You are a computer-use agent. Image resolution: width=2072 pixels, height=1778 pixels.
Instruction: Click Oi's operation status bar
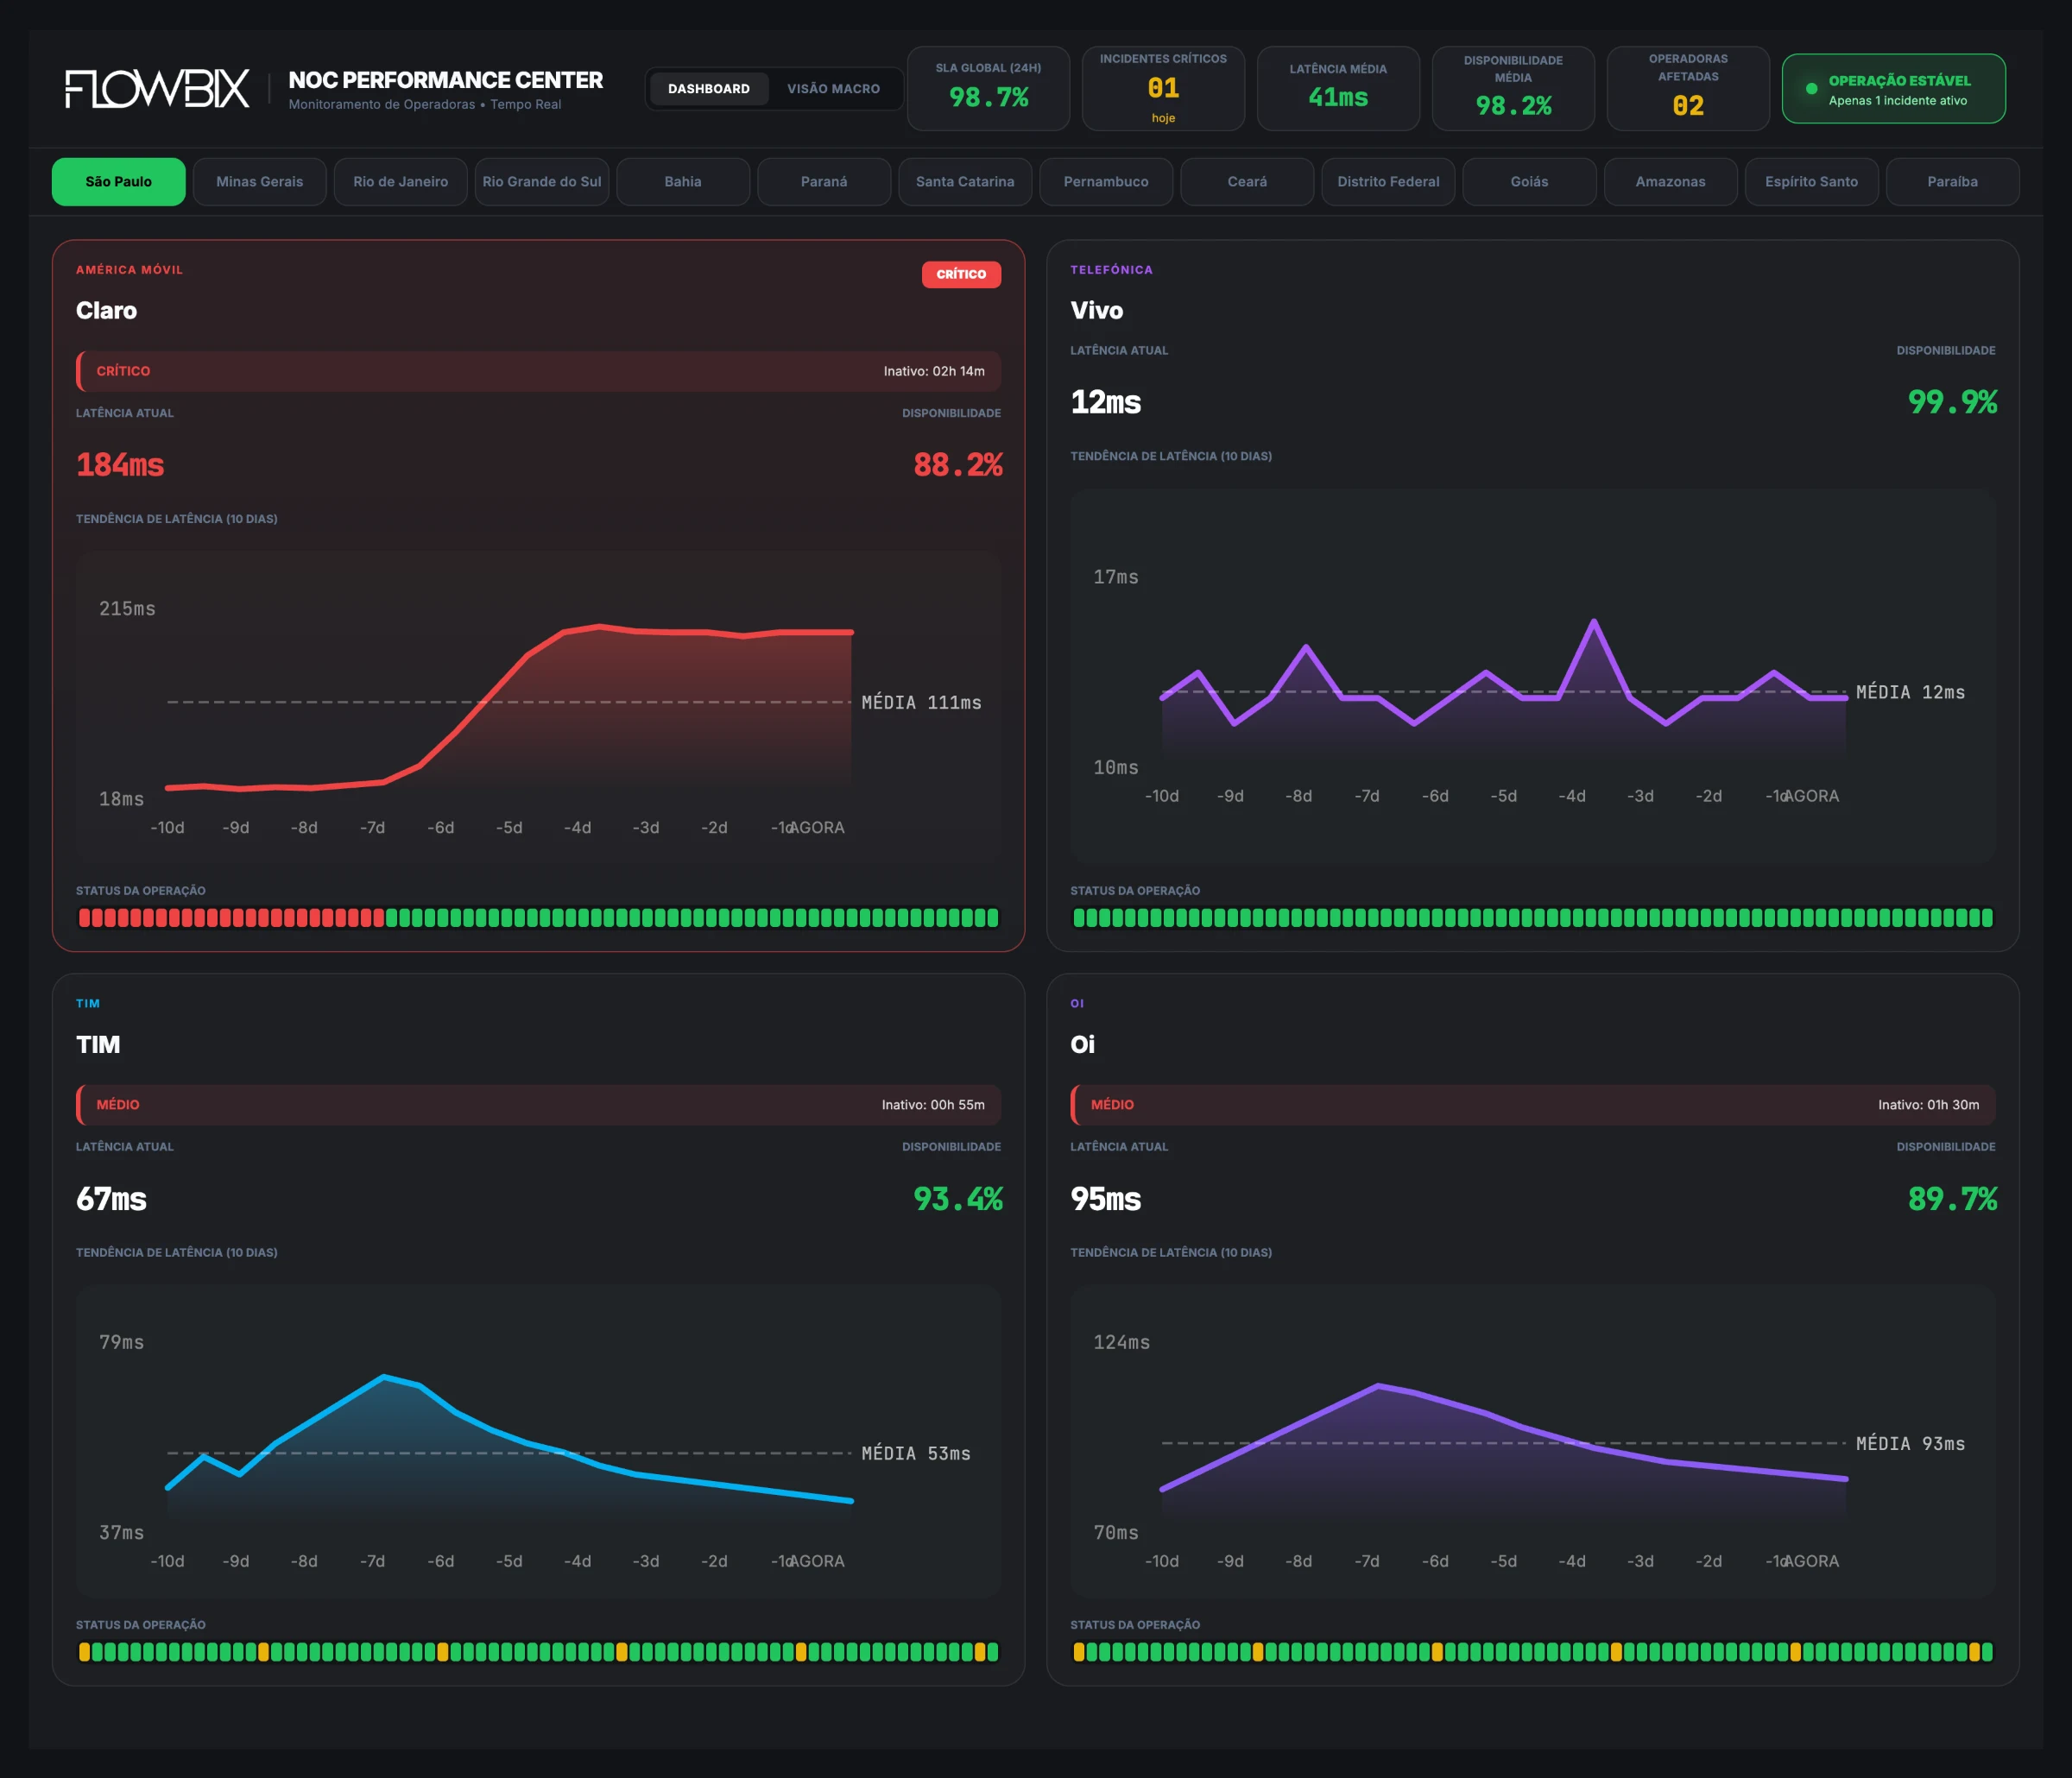click(1533, 1652)
